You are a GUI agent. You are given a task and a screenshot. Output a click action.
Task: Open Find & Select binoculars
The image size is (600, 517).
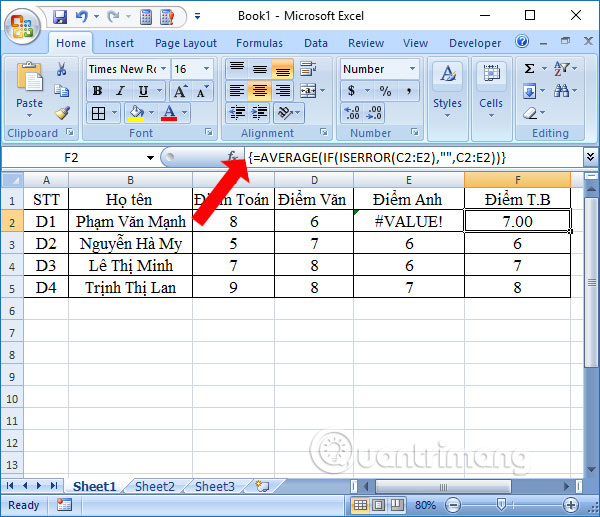coord(561,91)
